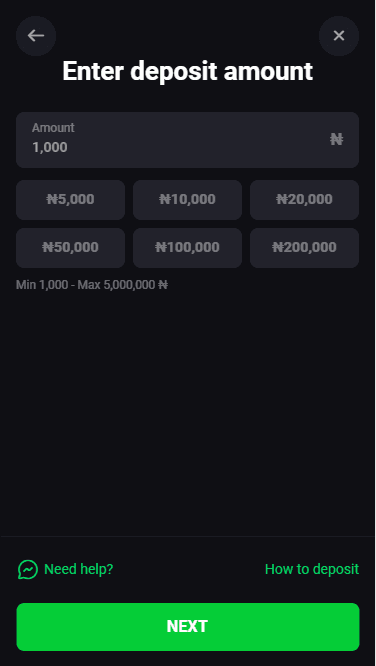Close the deposit dialog with X icon
Screen dimensions: 376x666
(339, 36)
